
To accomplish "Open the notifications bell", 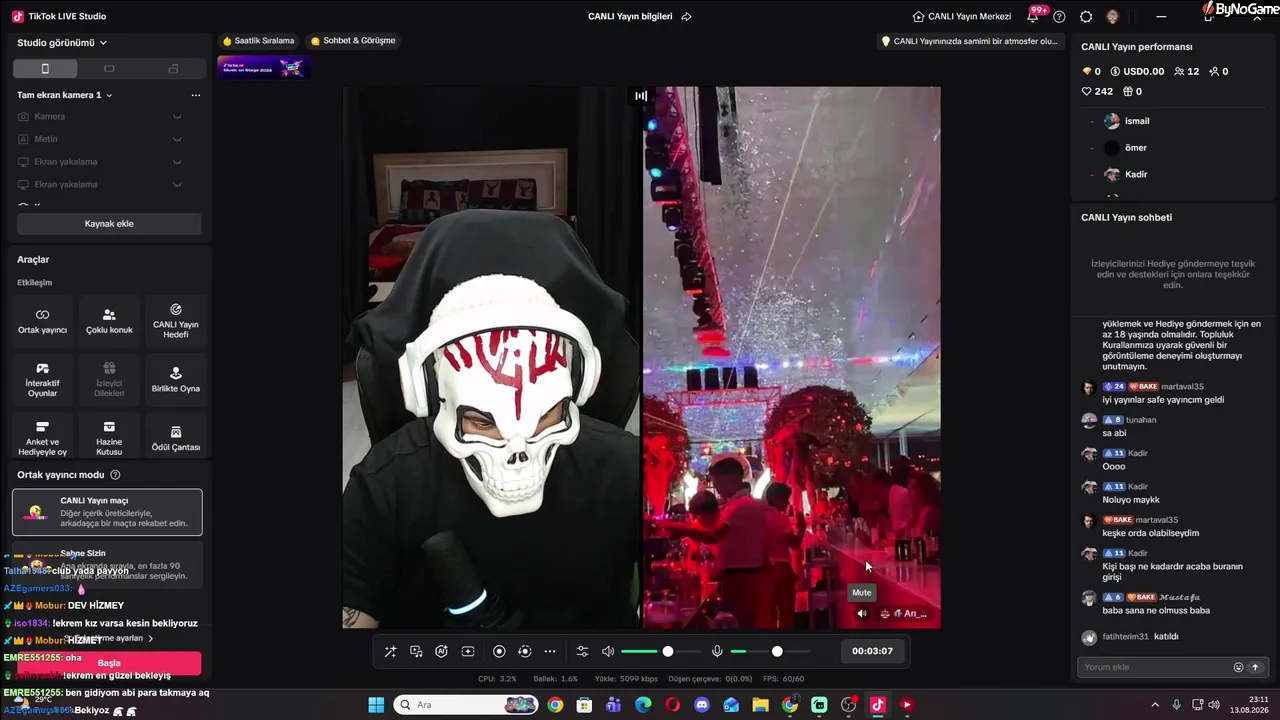I will tap(1033, 16).
